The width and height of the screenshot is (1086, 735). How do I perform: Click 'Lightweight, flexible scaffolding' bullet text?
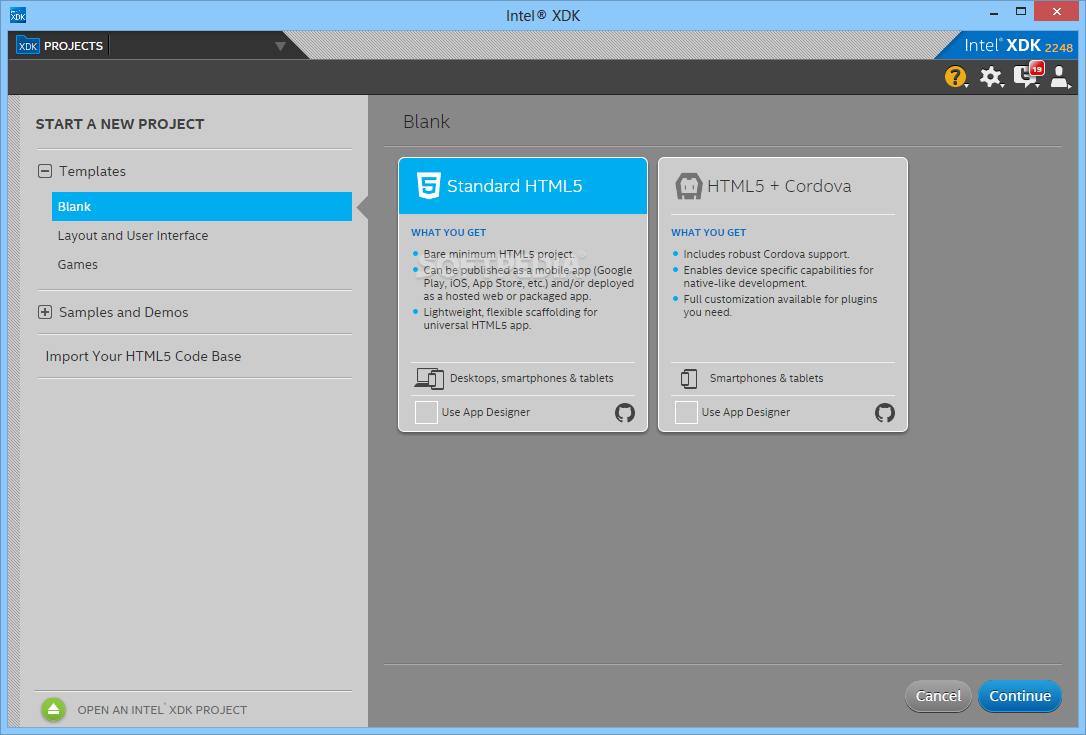pyautogui.click(x=510, y=319)
